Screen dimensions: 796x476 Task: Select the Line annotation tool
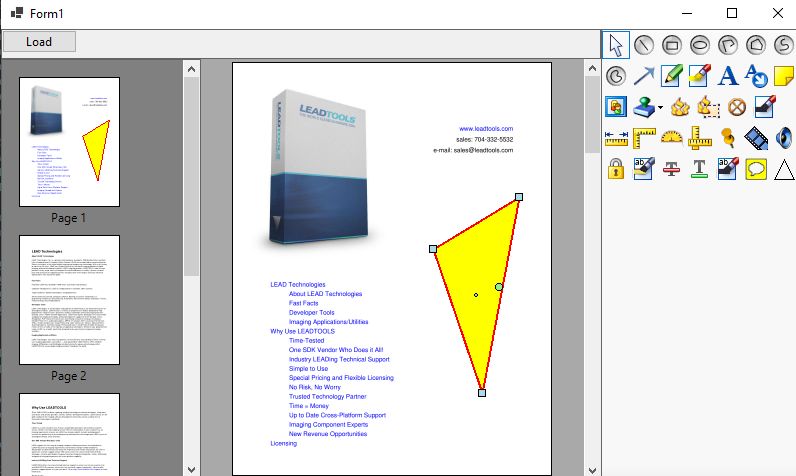click(x=644, y=45)
